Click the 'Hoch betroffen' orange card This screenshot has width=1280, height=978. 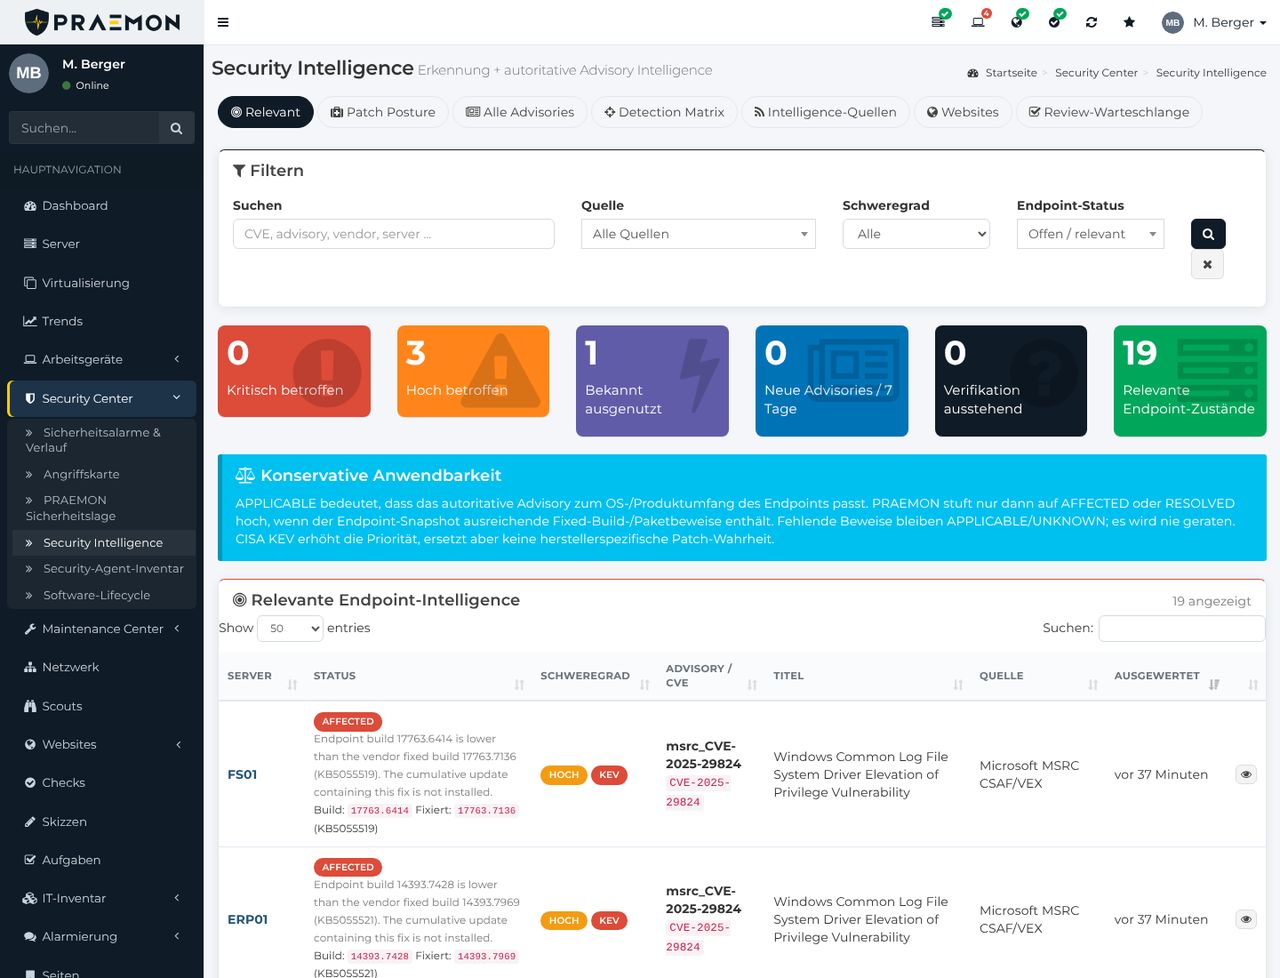473,371
